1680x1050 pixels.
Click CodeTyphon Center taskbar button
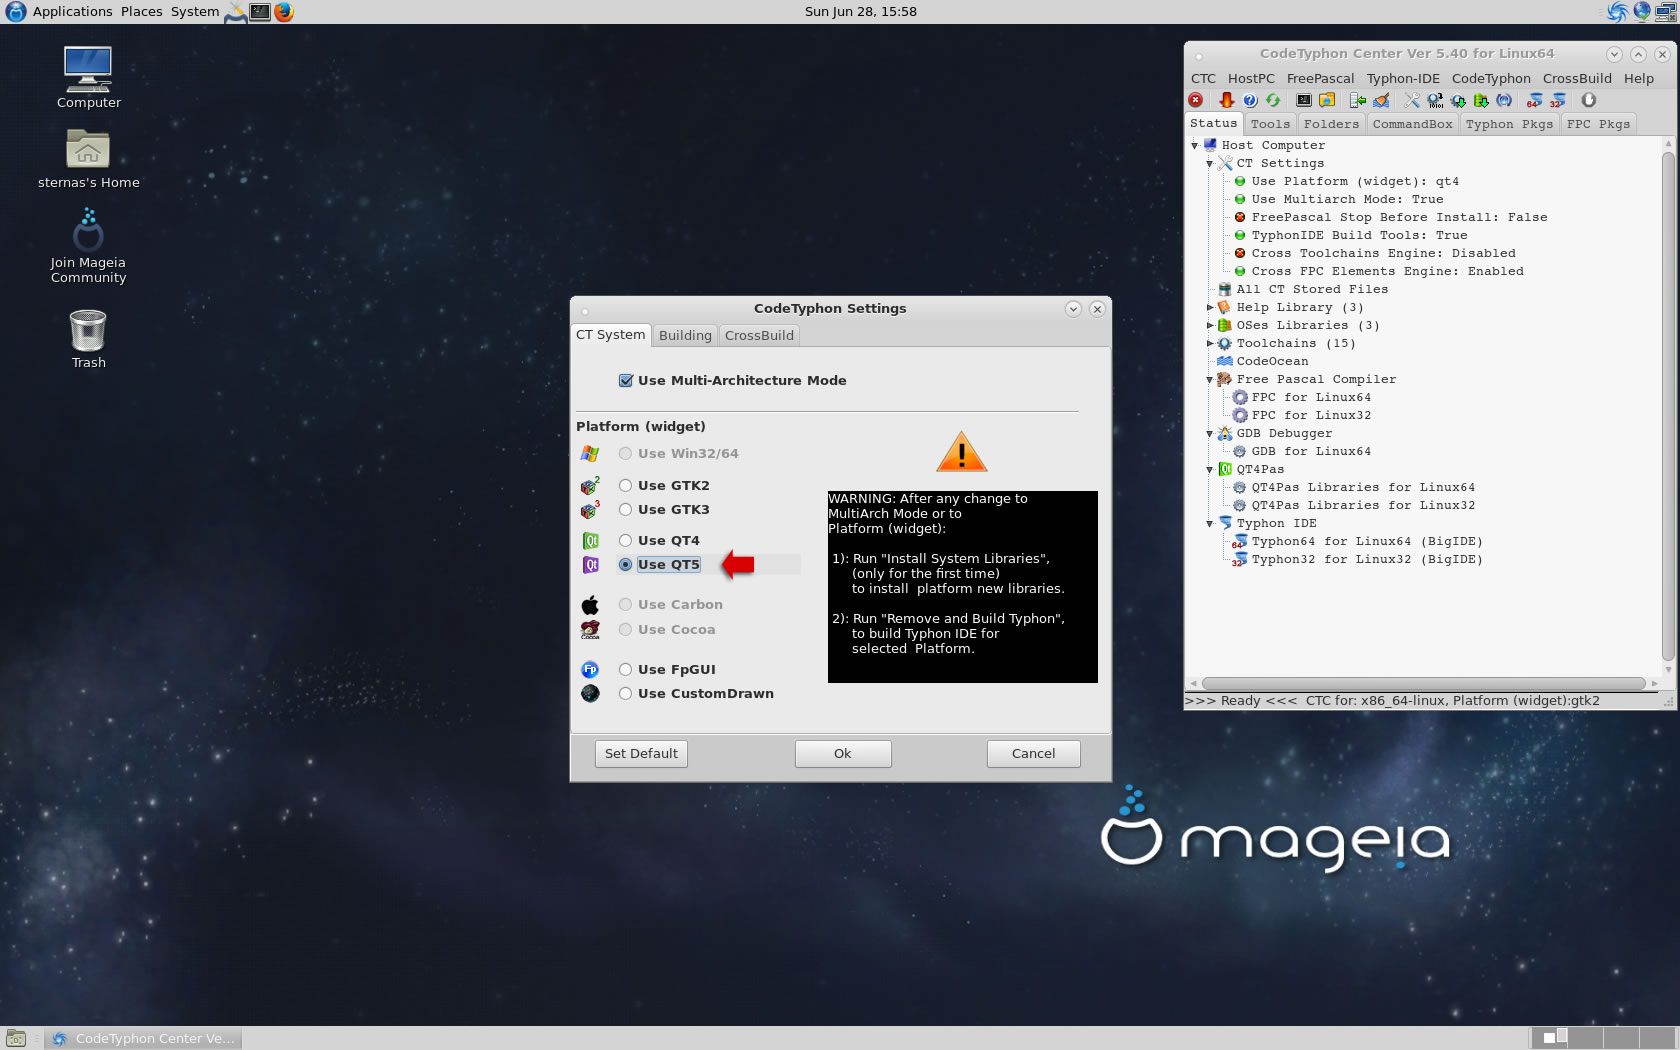click(144, 1038)
